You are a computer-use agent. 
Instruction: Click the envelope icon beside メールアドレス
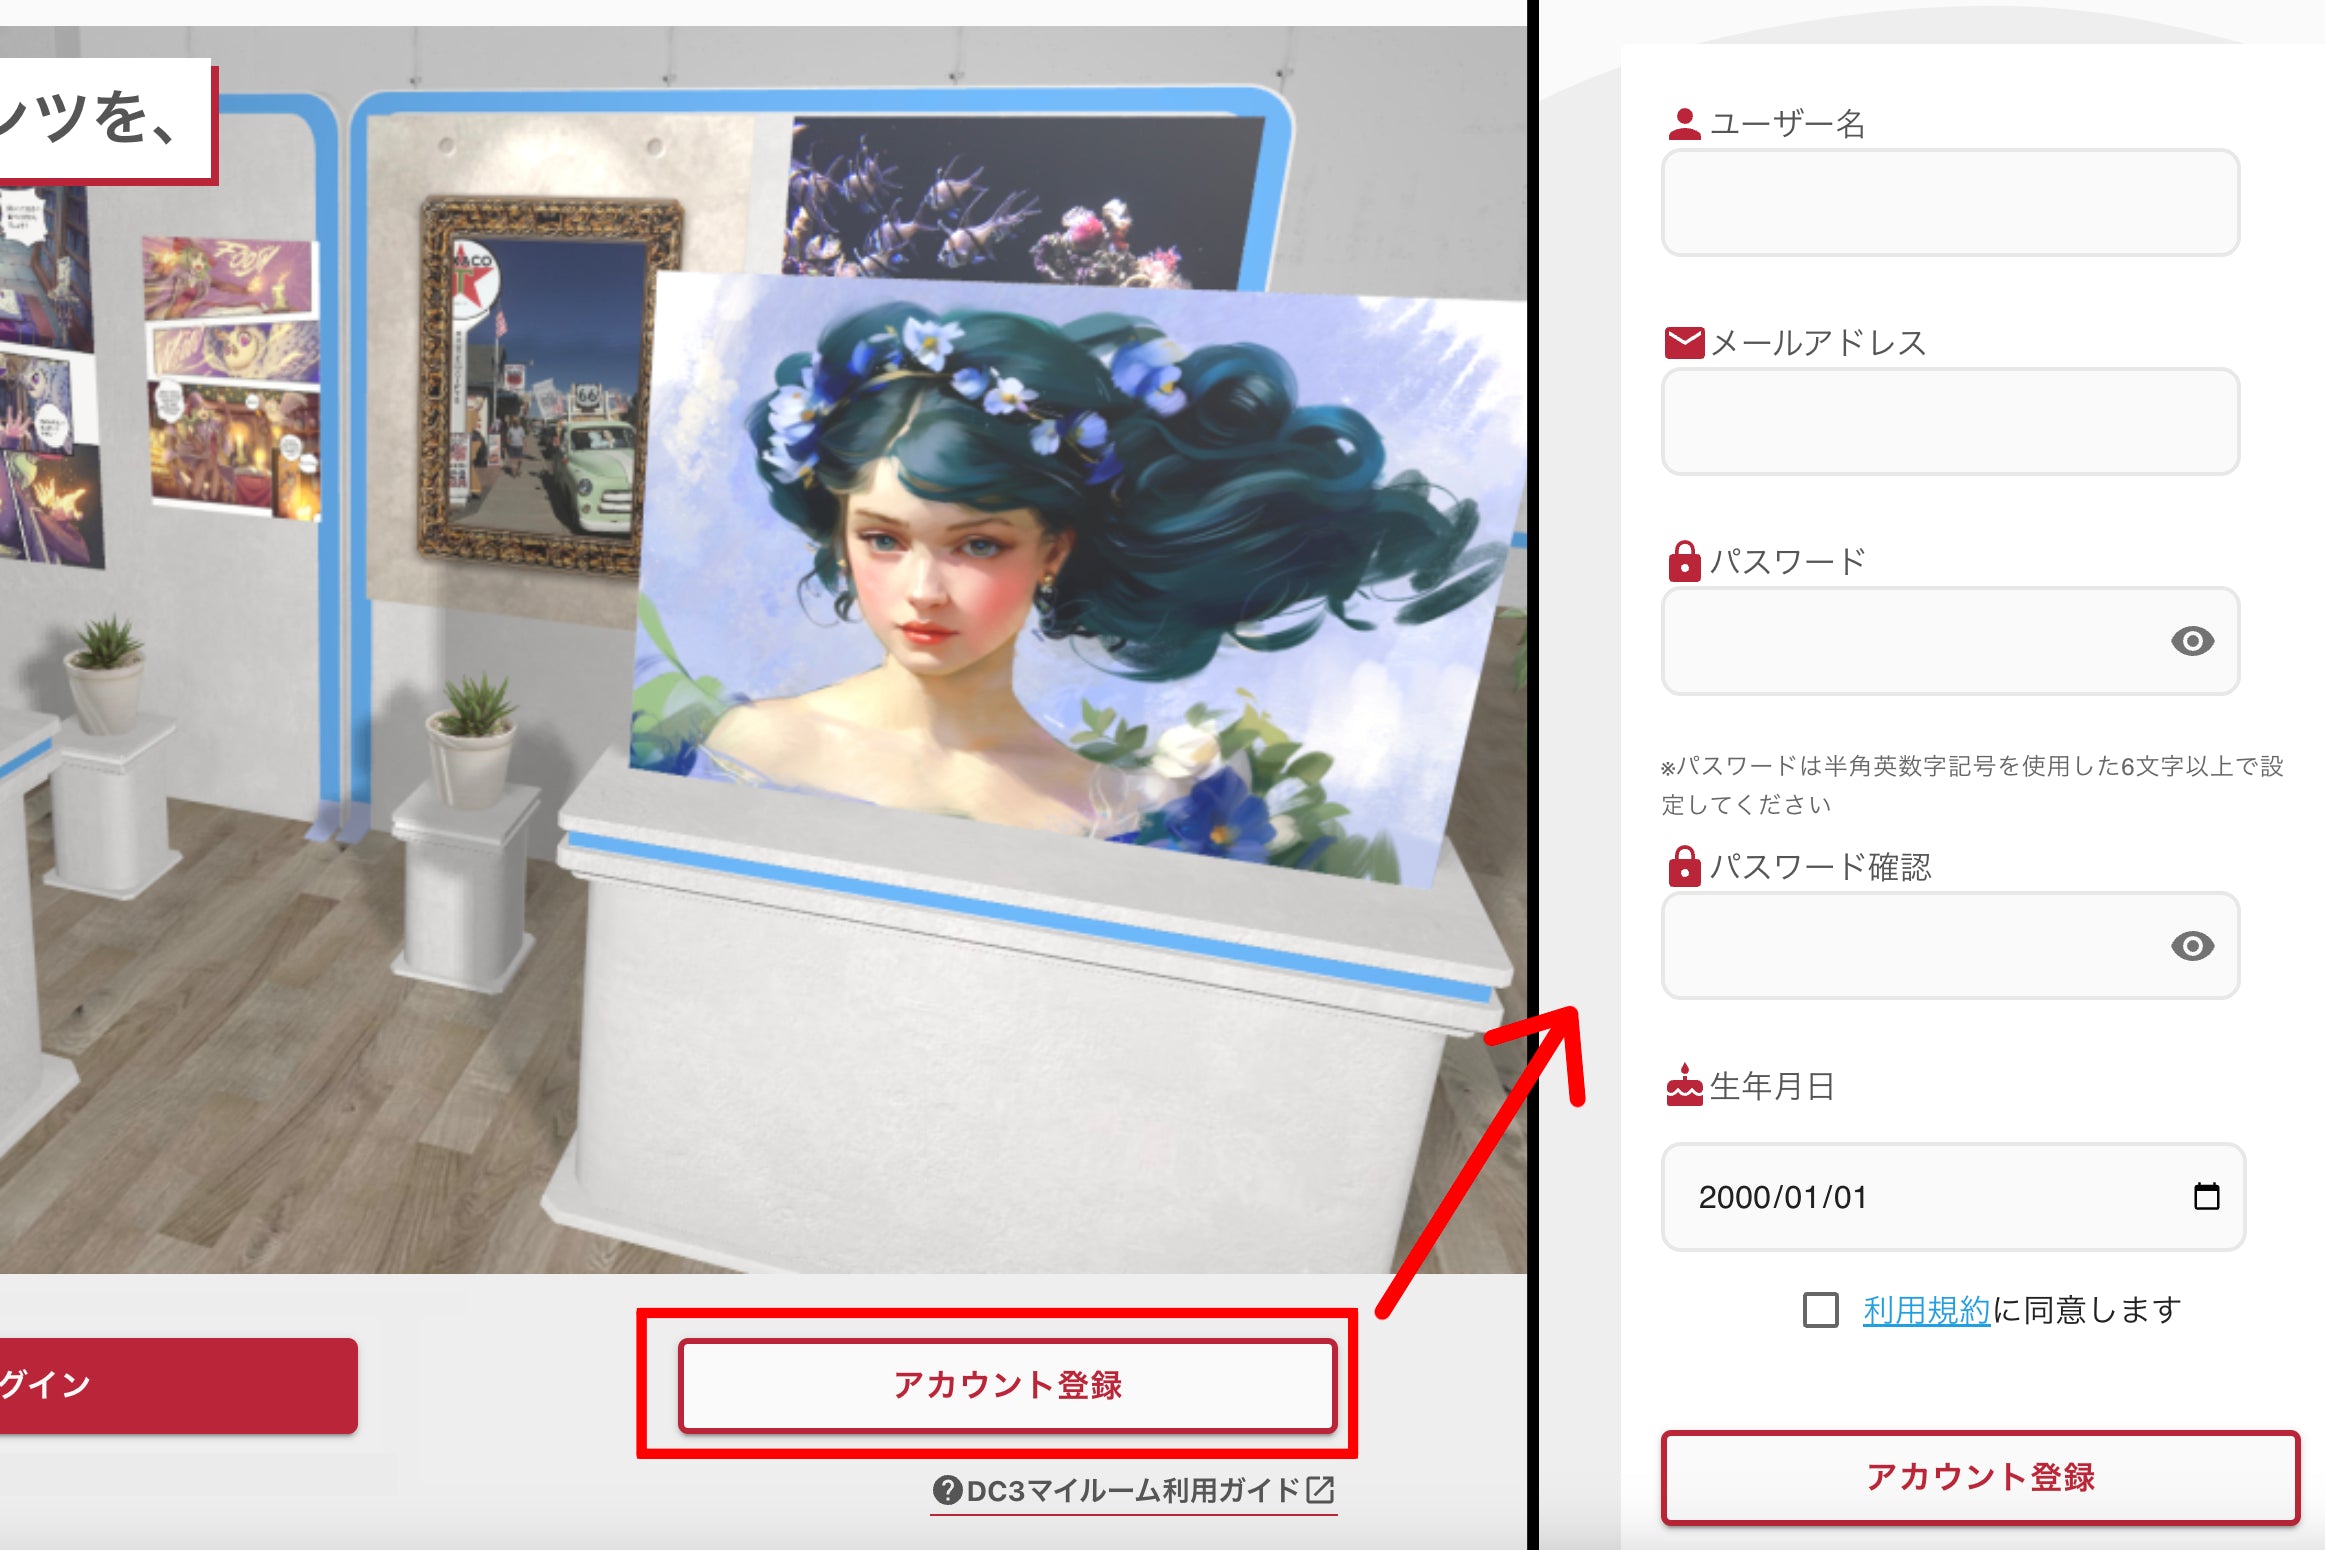[x=1684, y=343]
